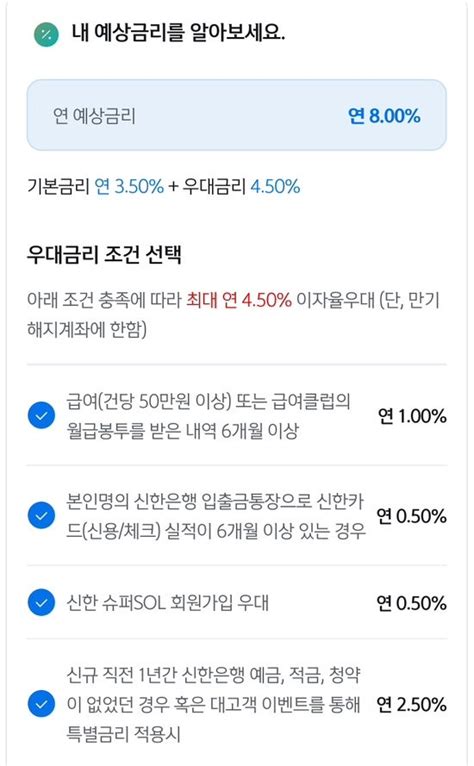Tap the 기본금리 연 3.50% text
The width and height of the screenshot is (474, 766).
(x=95, y=187)
